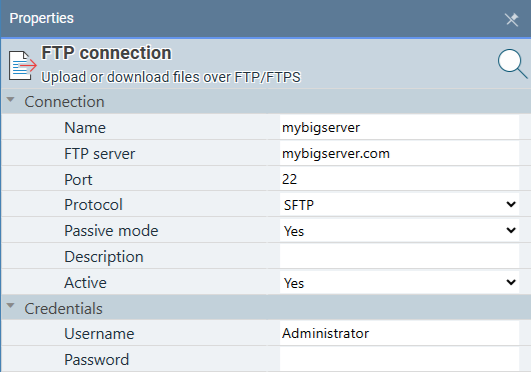Click the pin icon in Properties header

512,19
